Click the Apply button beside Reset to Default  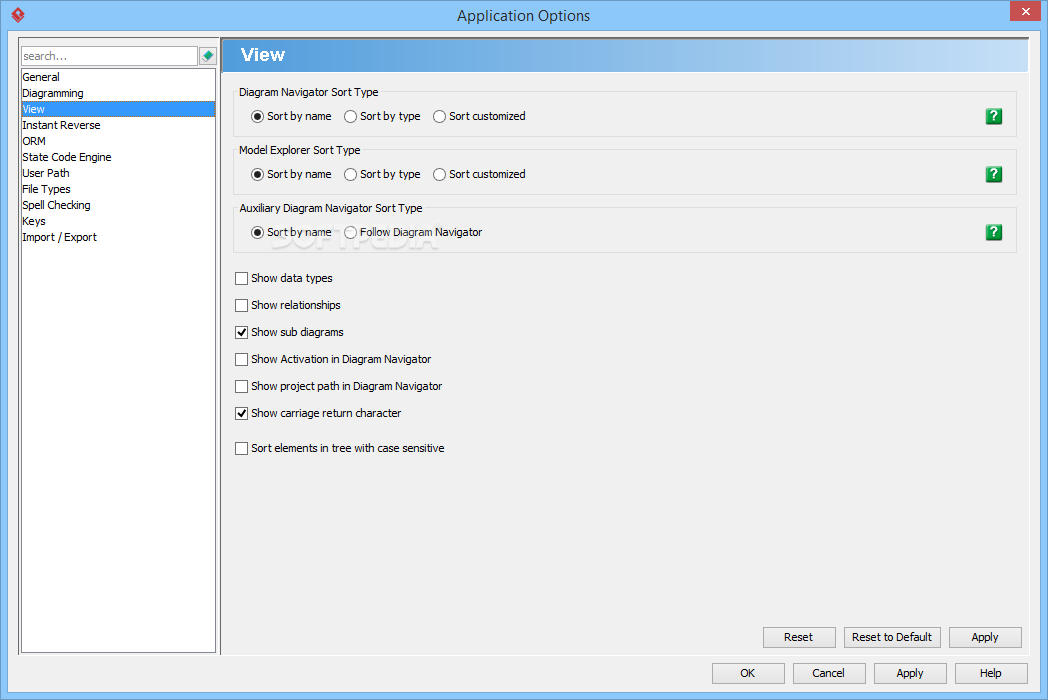pyautogui.click(x=985, y=637)
